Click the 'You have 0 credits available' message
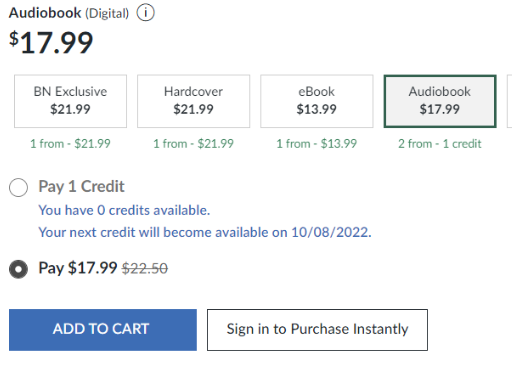This screenshot has height=370, width=512. tap(124, 210)
